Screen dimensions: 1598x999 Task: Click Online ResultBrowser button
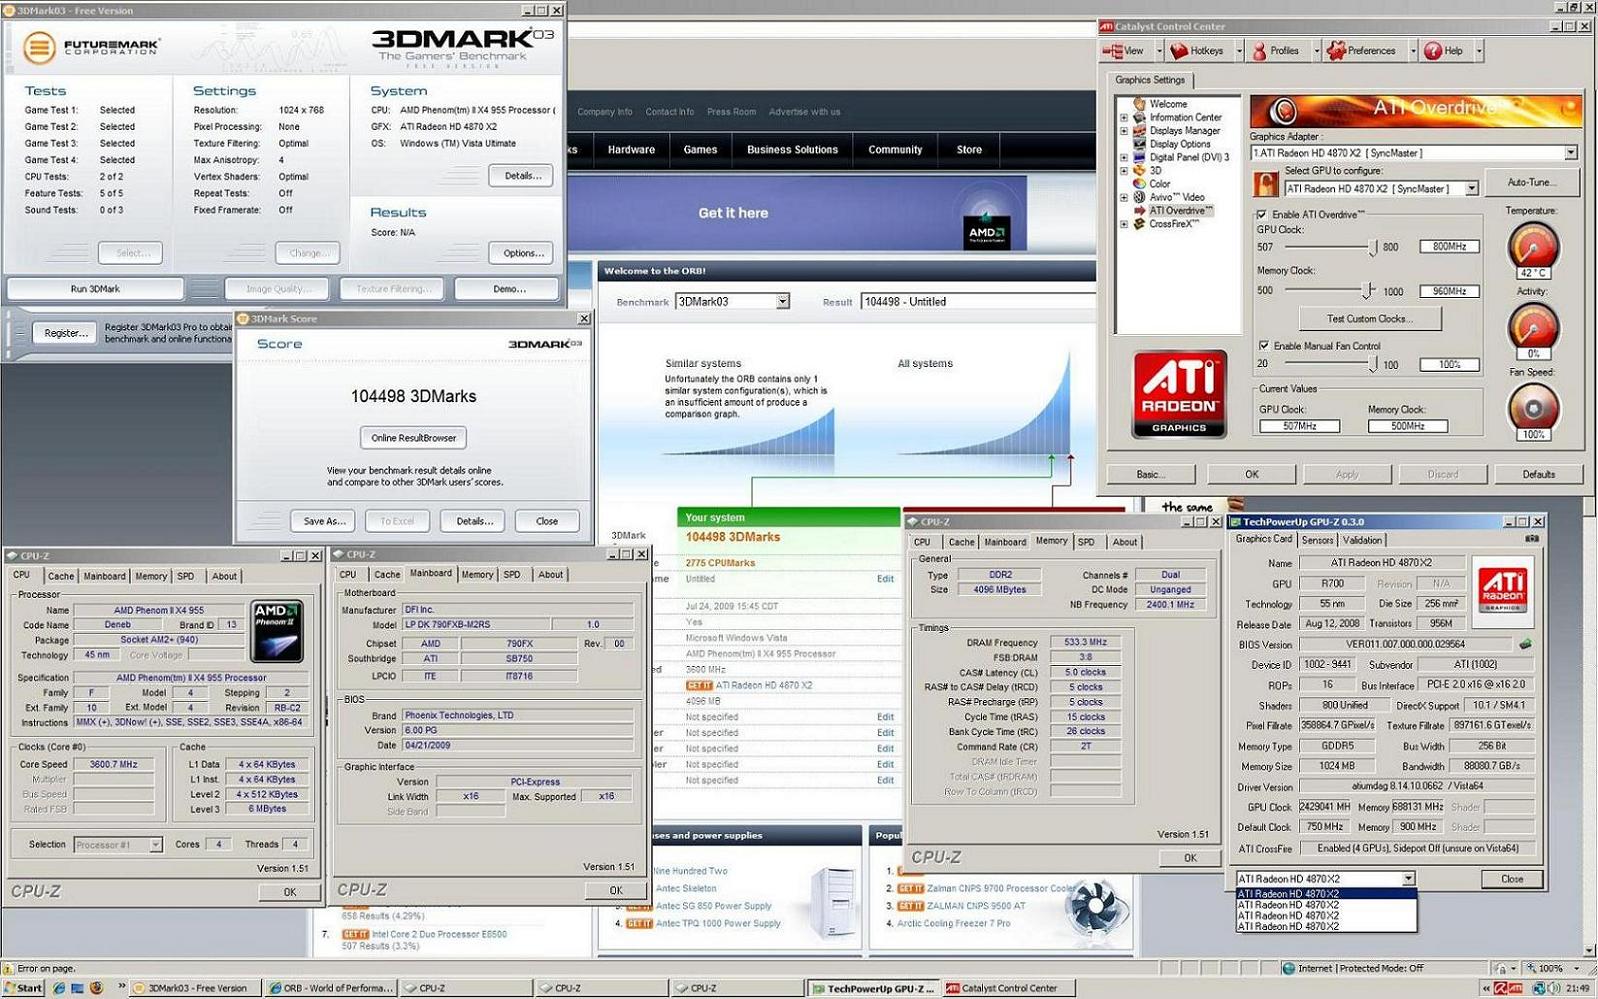pyautogui.click(x=413, y=437)
